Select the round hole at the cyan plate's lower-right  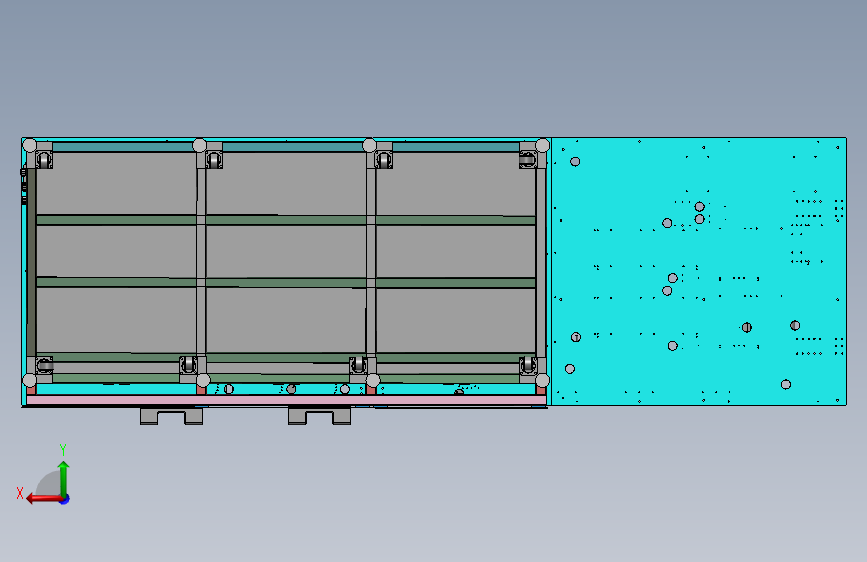click(x=786, y=384)
